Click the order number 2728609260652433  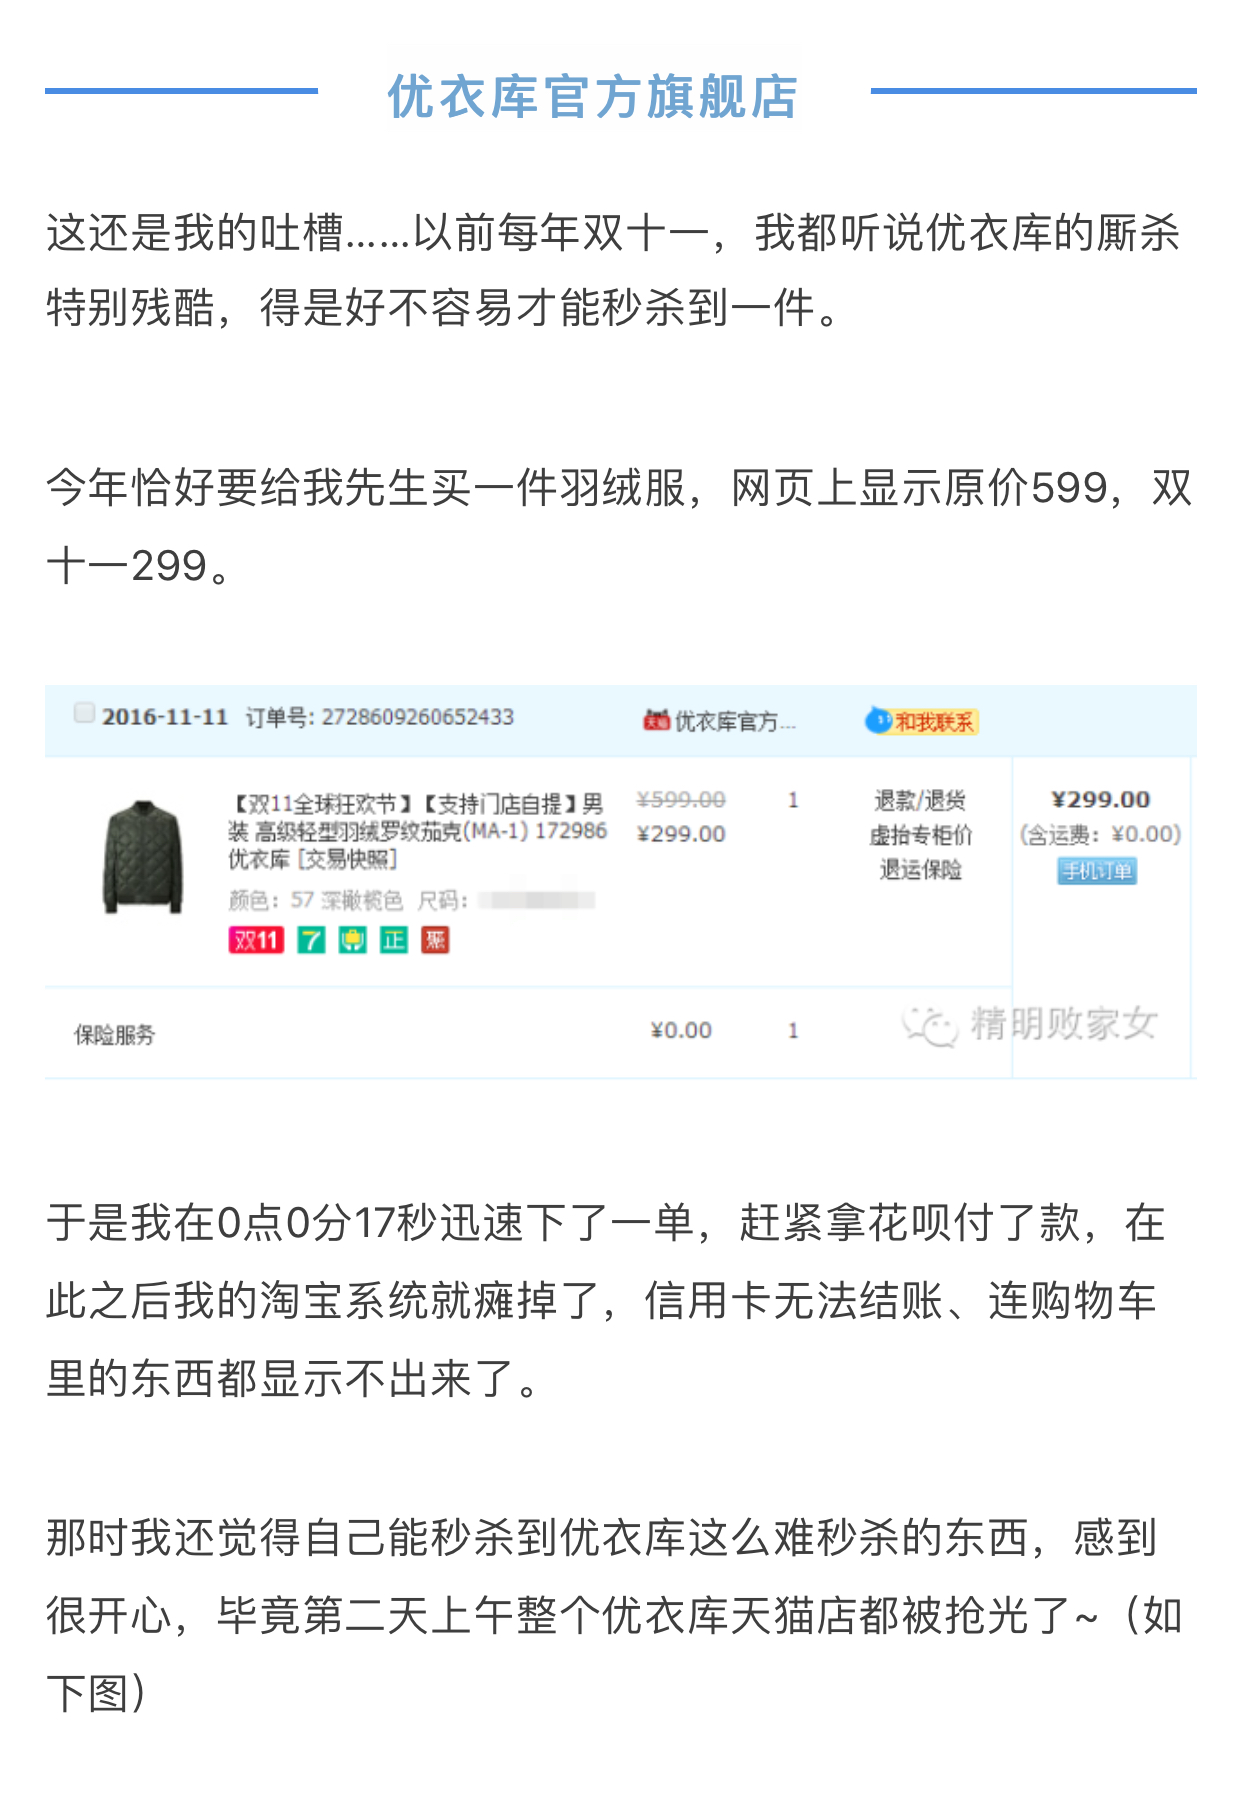pyautogui.click(x=417, y=717)
